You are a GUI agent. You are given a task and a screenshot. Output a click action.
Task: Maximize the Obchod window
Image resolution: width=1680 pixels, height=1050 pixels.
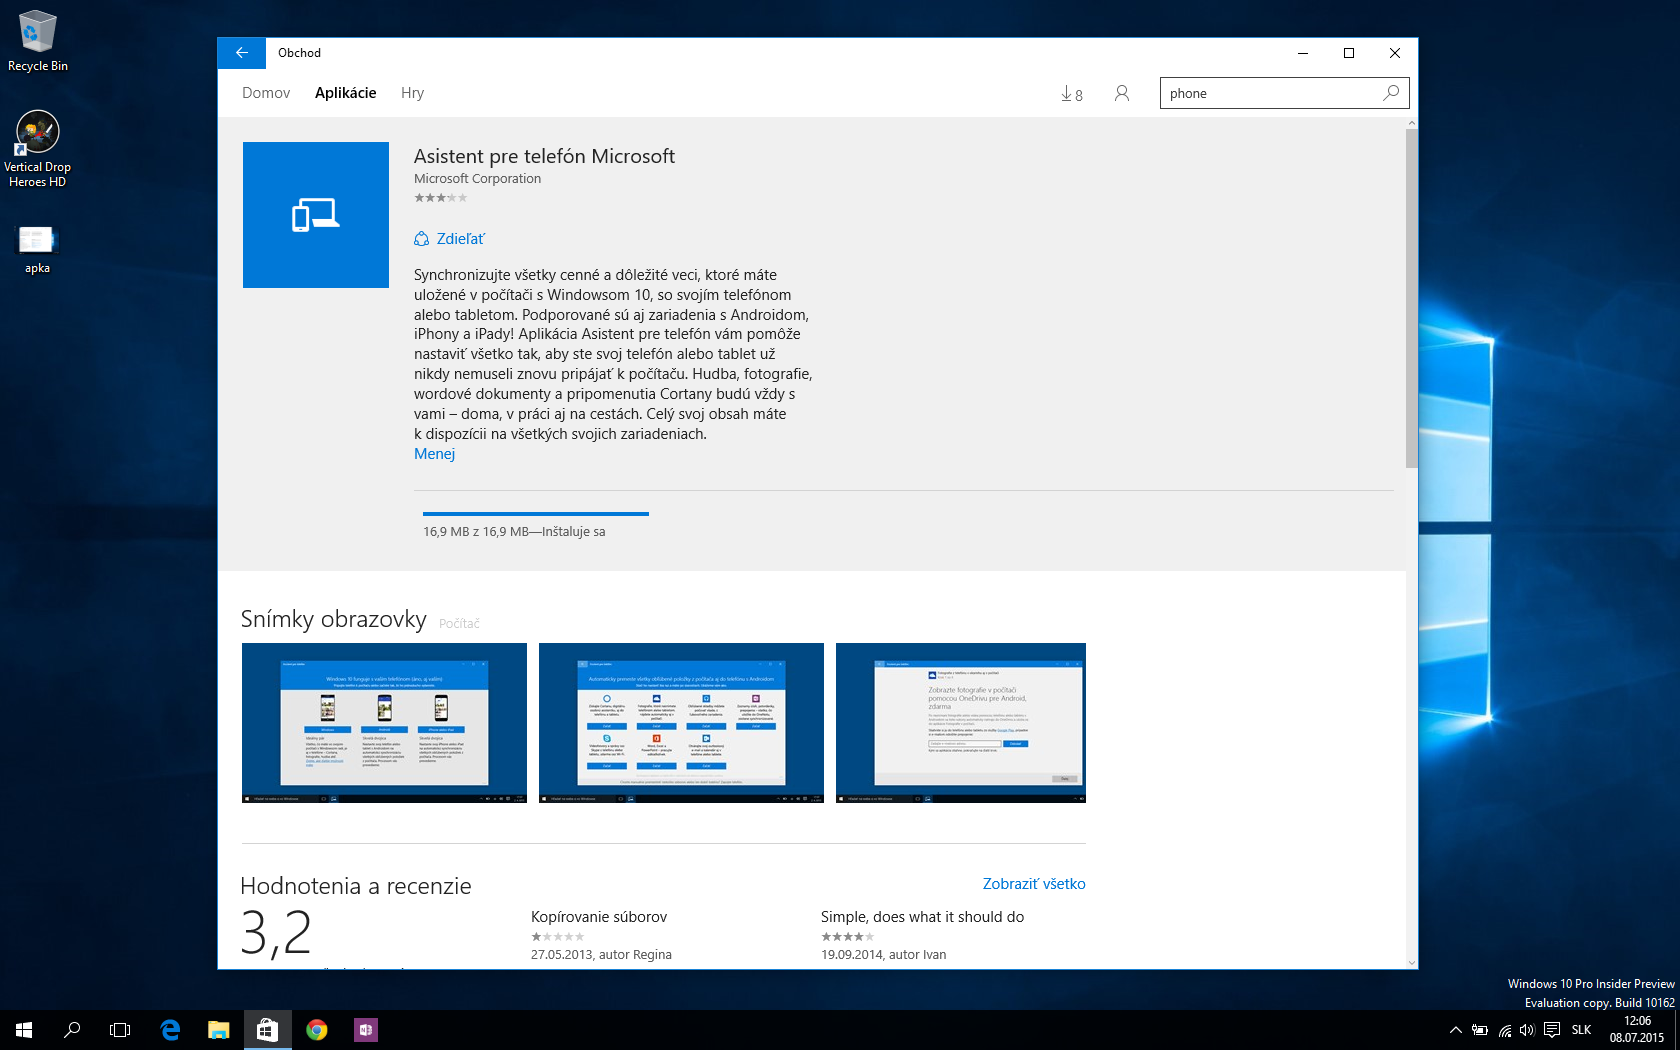(1349, 53)
